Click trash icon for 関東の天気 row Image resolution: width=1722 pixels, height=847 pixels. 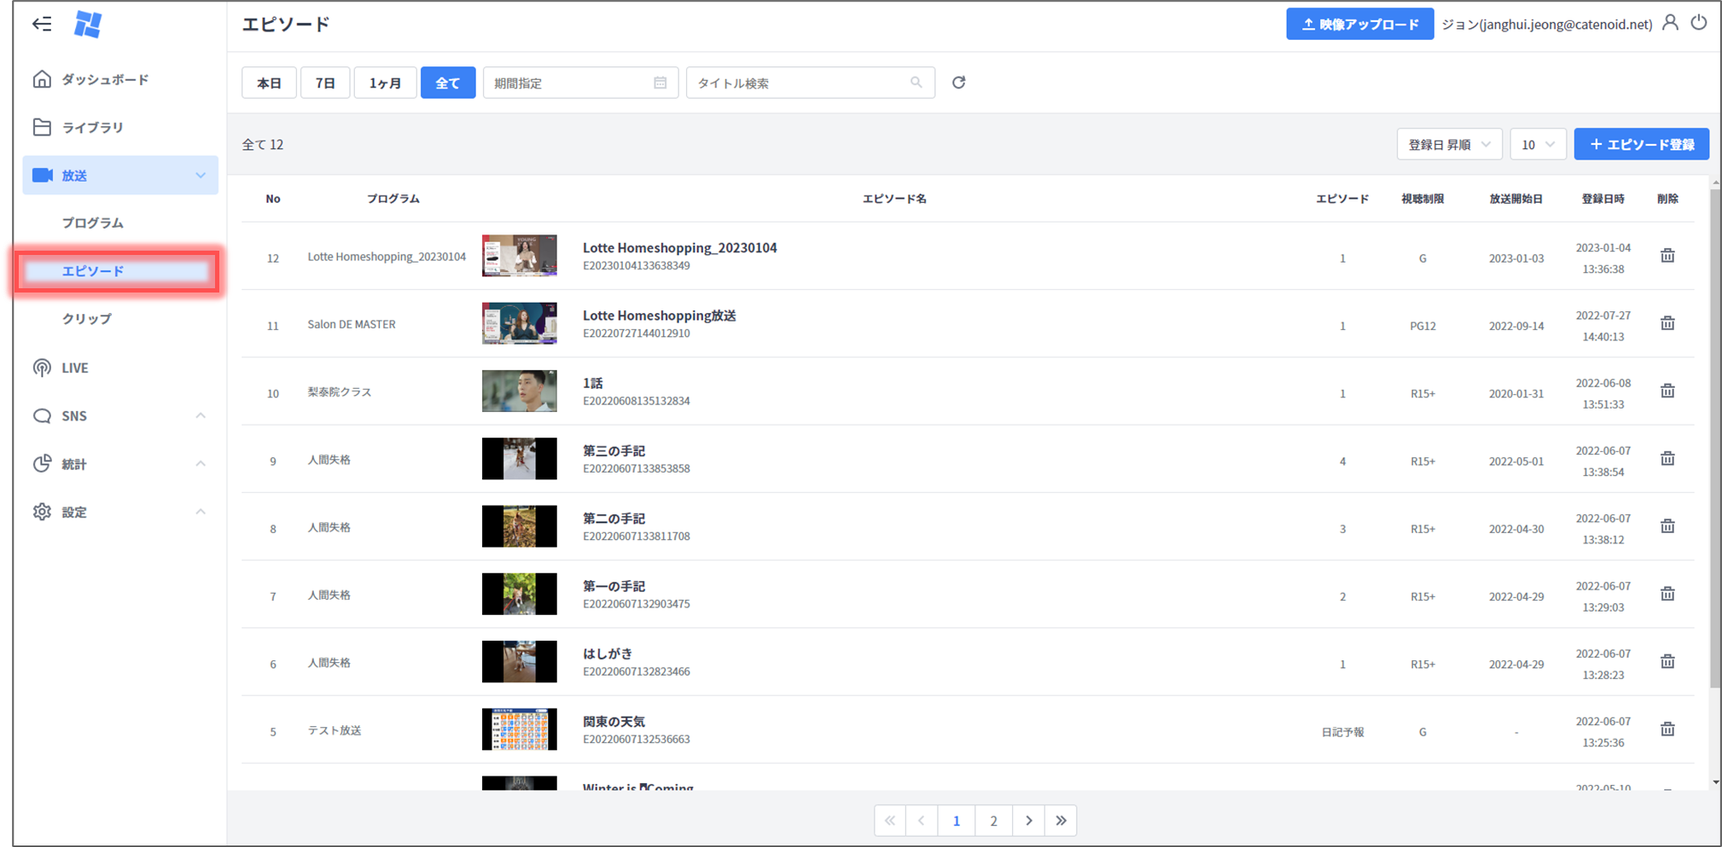point(1667,729)
